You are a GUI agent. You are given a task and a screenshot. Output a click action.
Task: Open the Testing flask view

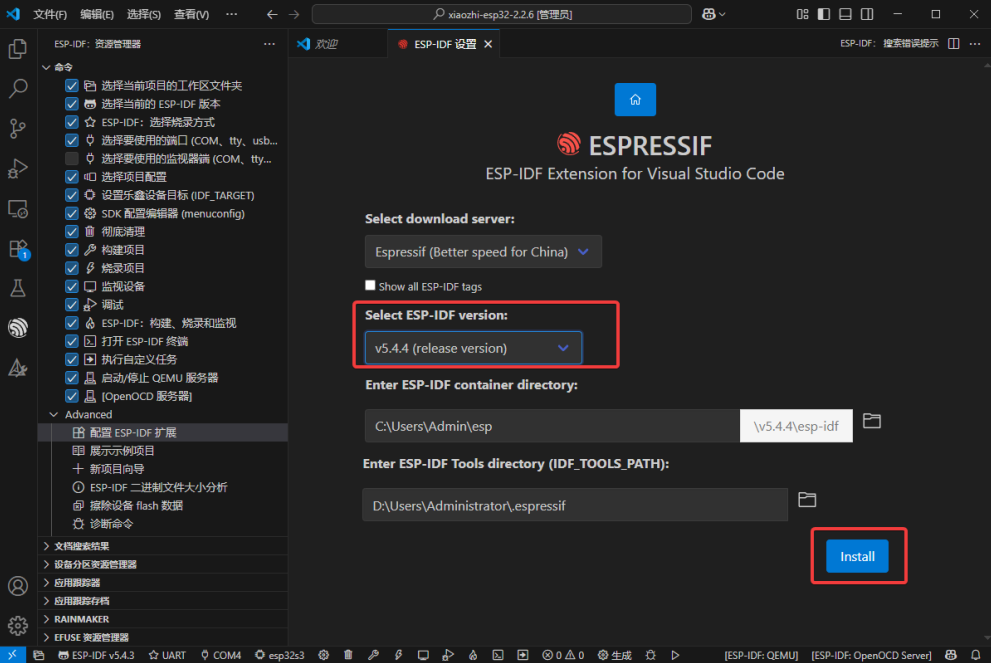[x=18, y=288]
